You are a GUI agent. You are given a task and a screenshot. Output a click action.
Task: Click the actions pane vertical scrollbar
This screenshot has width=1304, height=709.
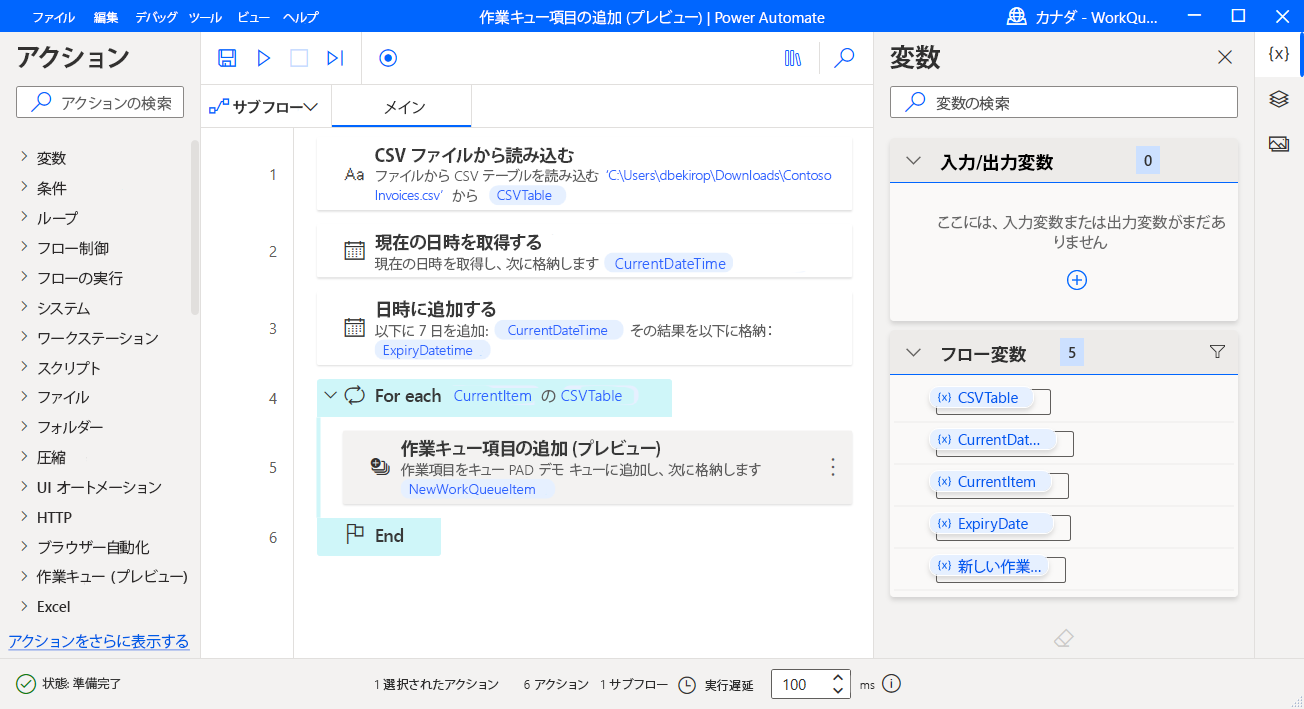[195, 227]
